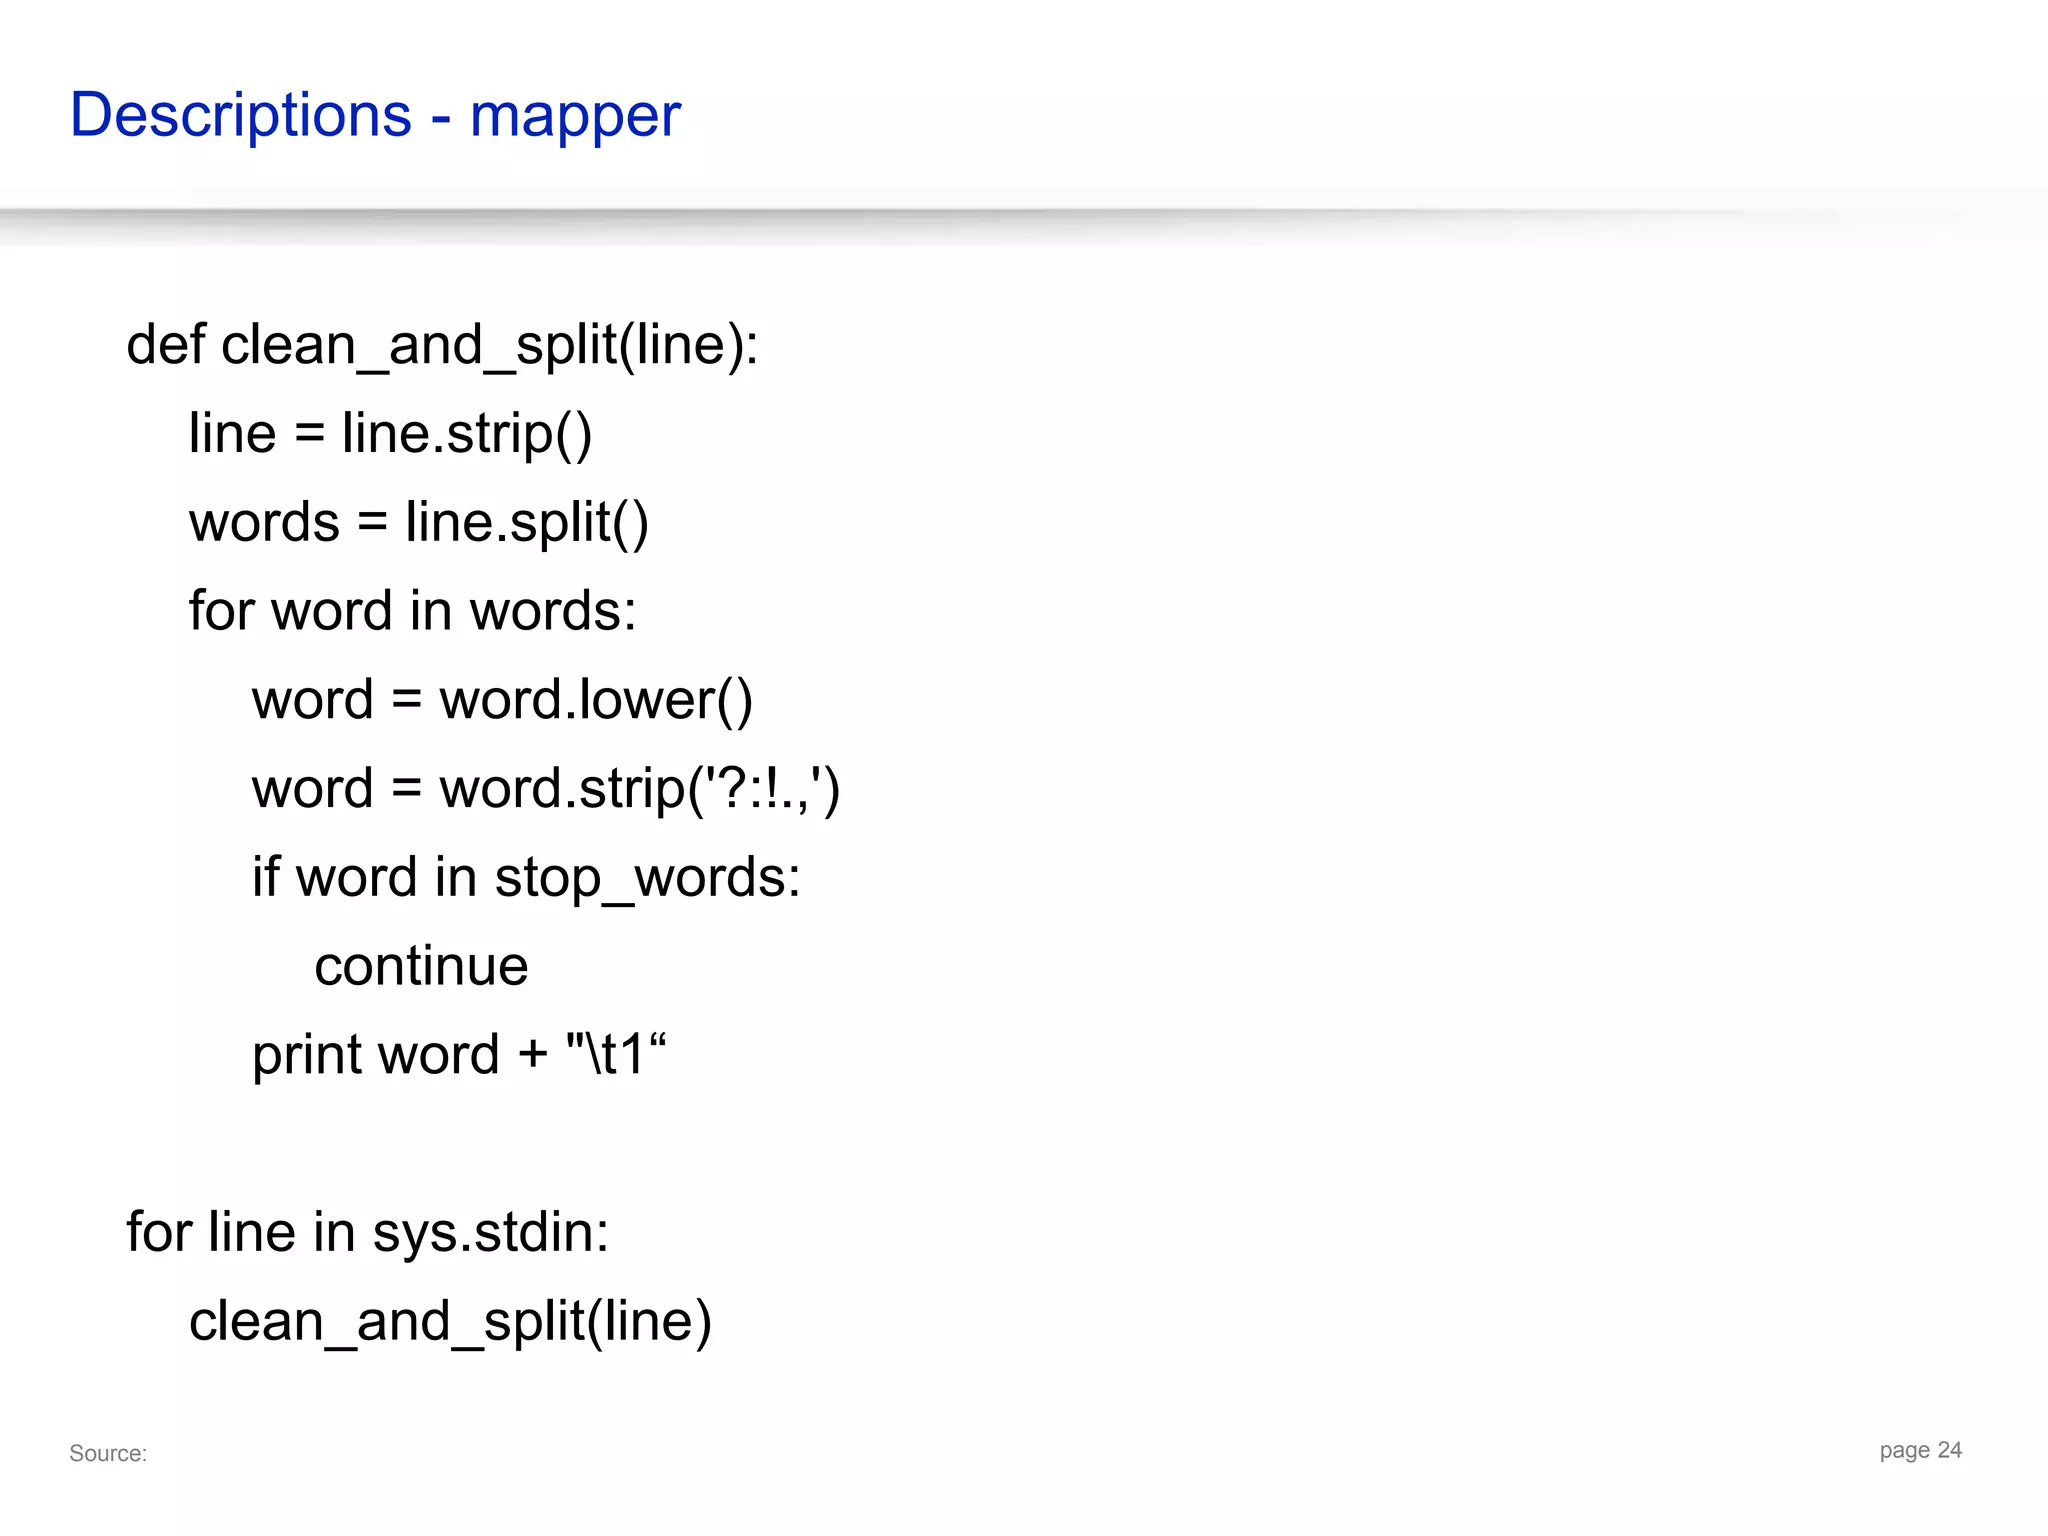The image size is (2048, 1536).
Task: Click the print word + "\t1" line
Action: pos(459,1055)
